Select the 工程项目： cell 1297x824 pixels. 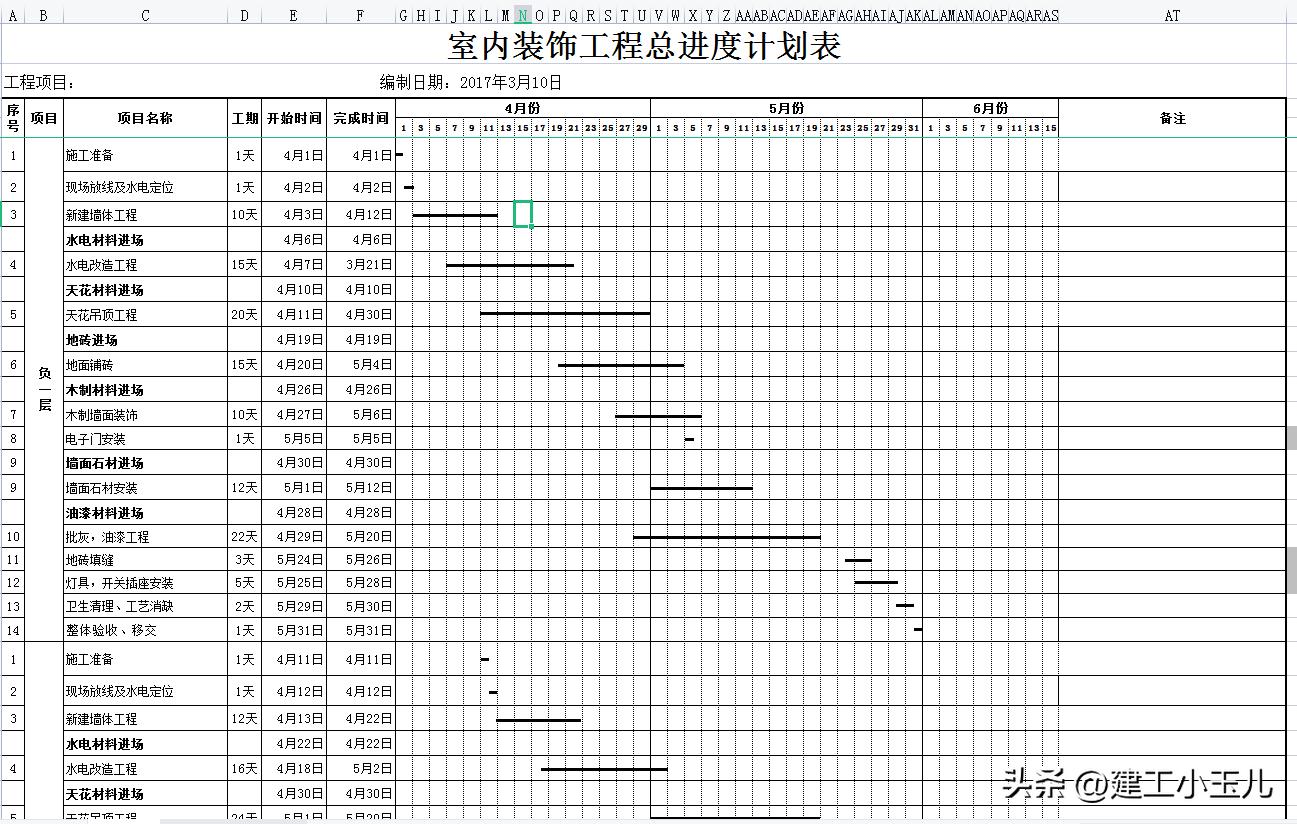40,82
